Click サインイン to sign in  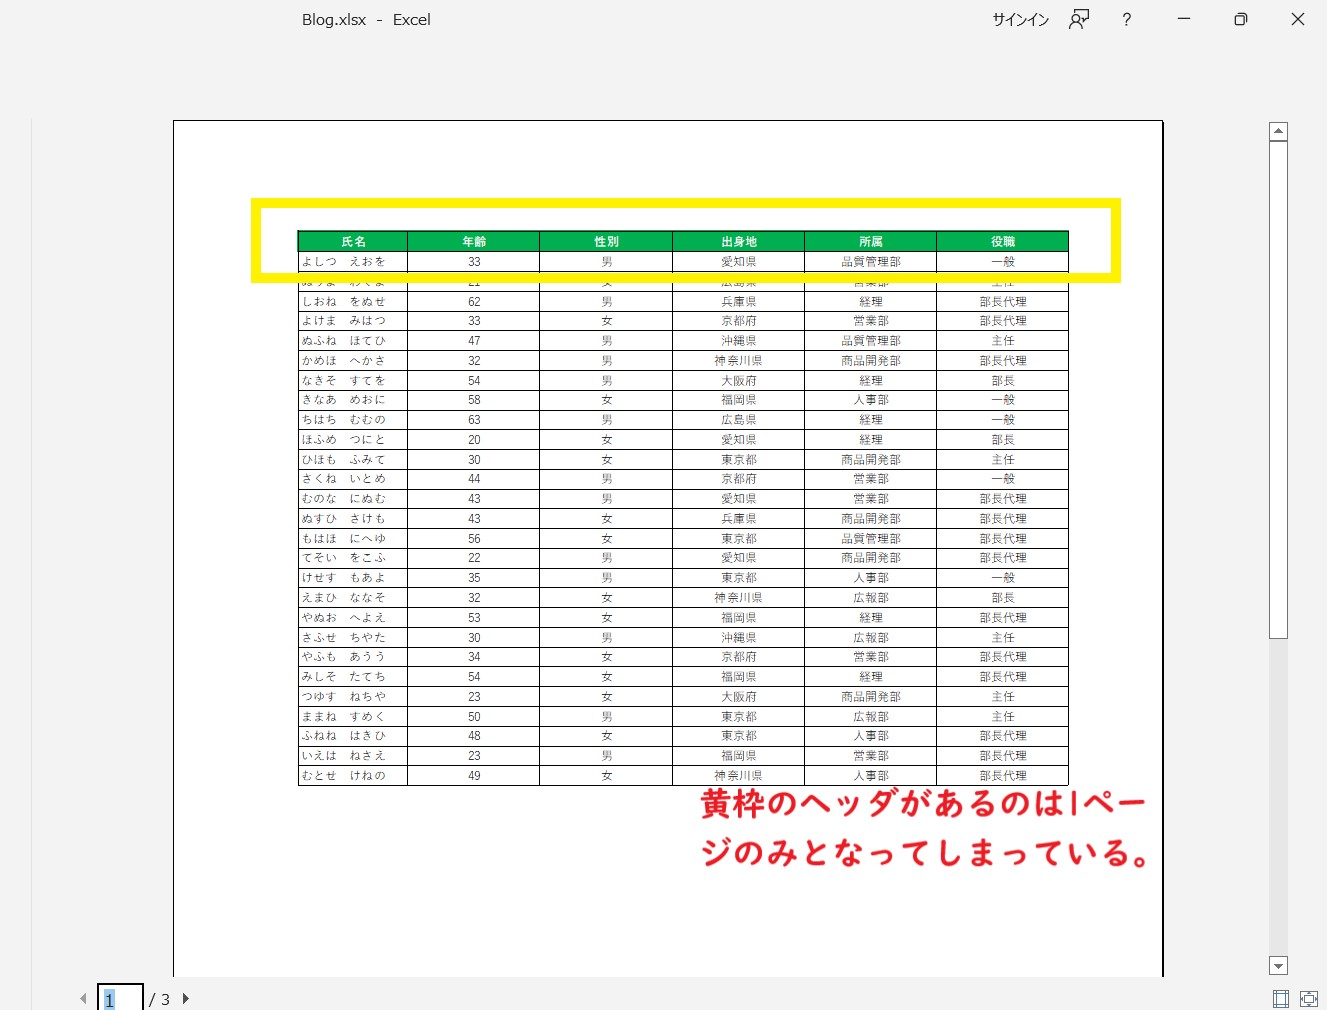pos(1021,19)
